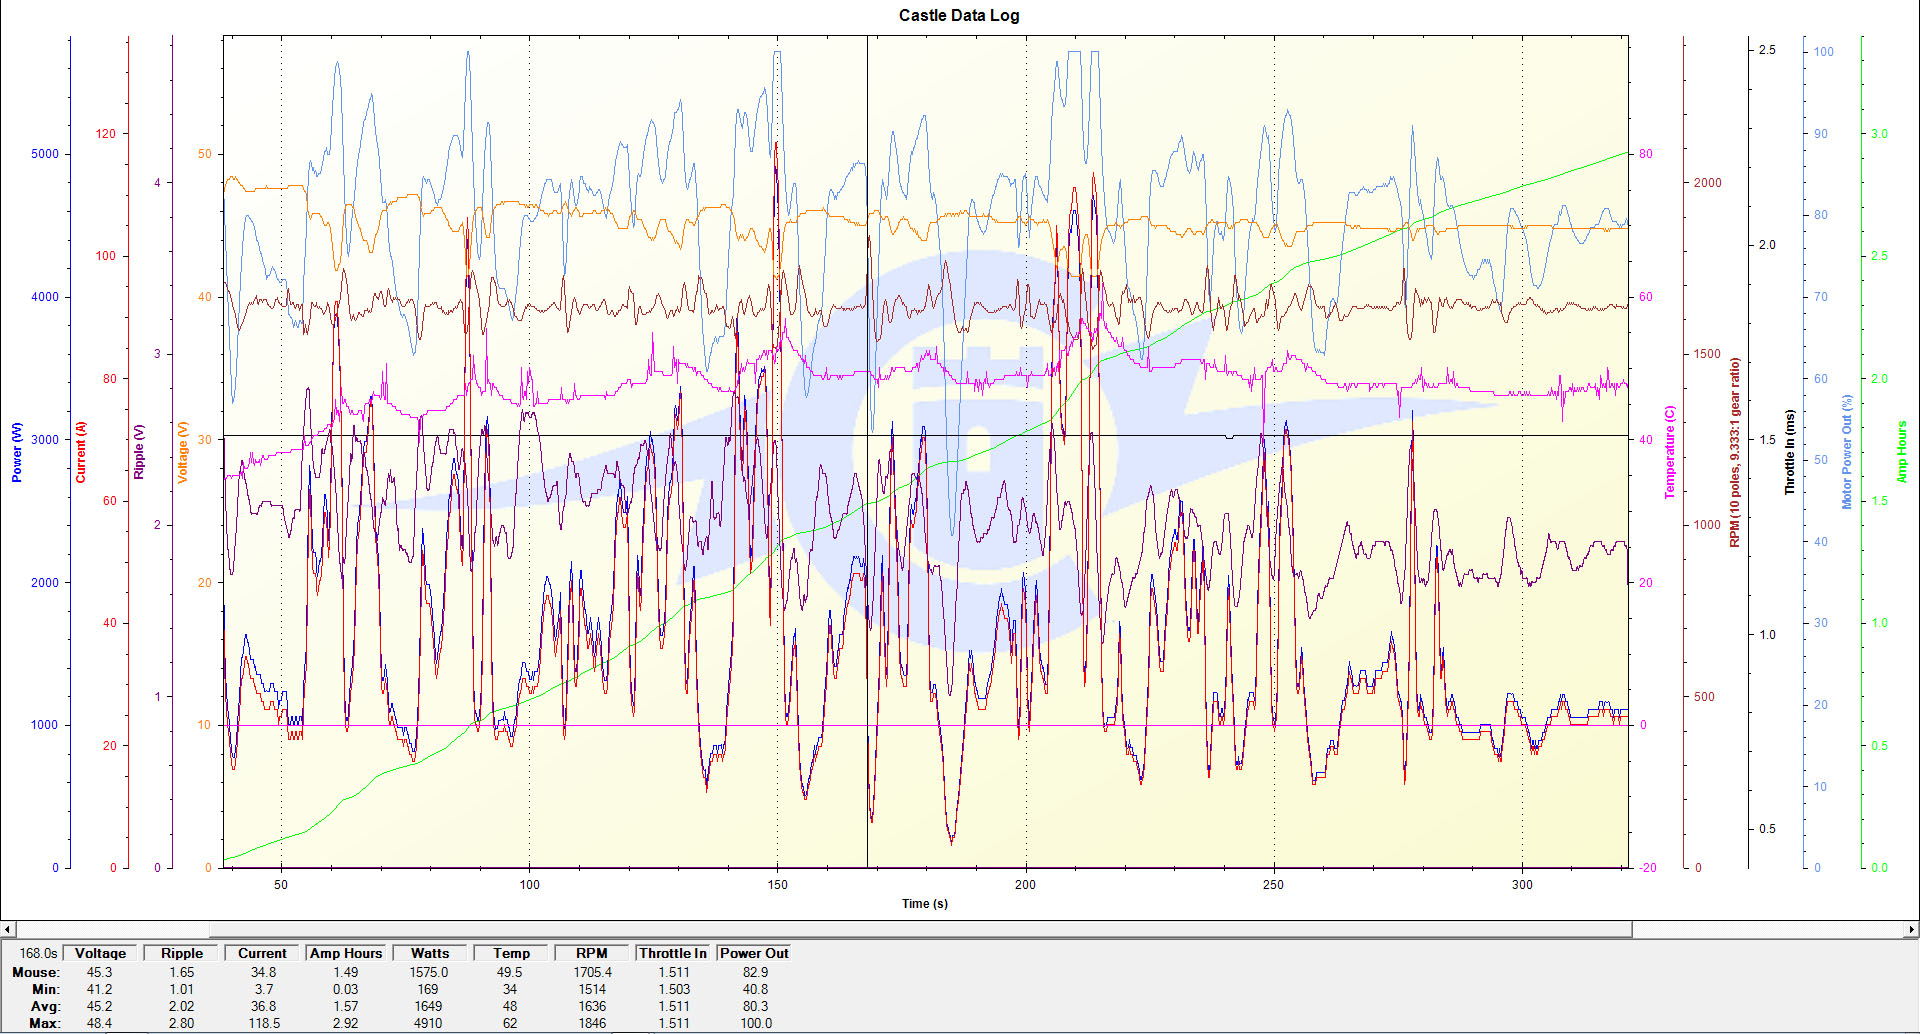
Task: Click the horizontal scrollbar left arrow
Action: pos(7,930)
